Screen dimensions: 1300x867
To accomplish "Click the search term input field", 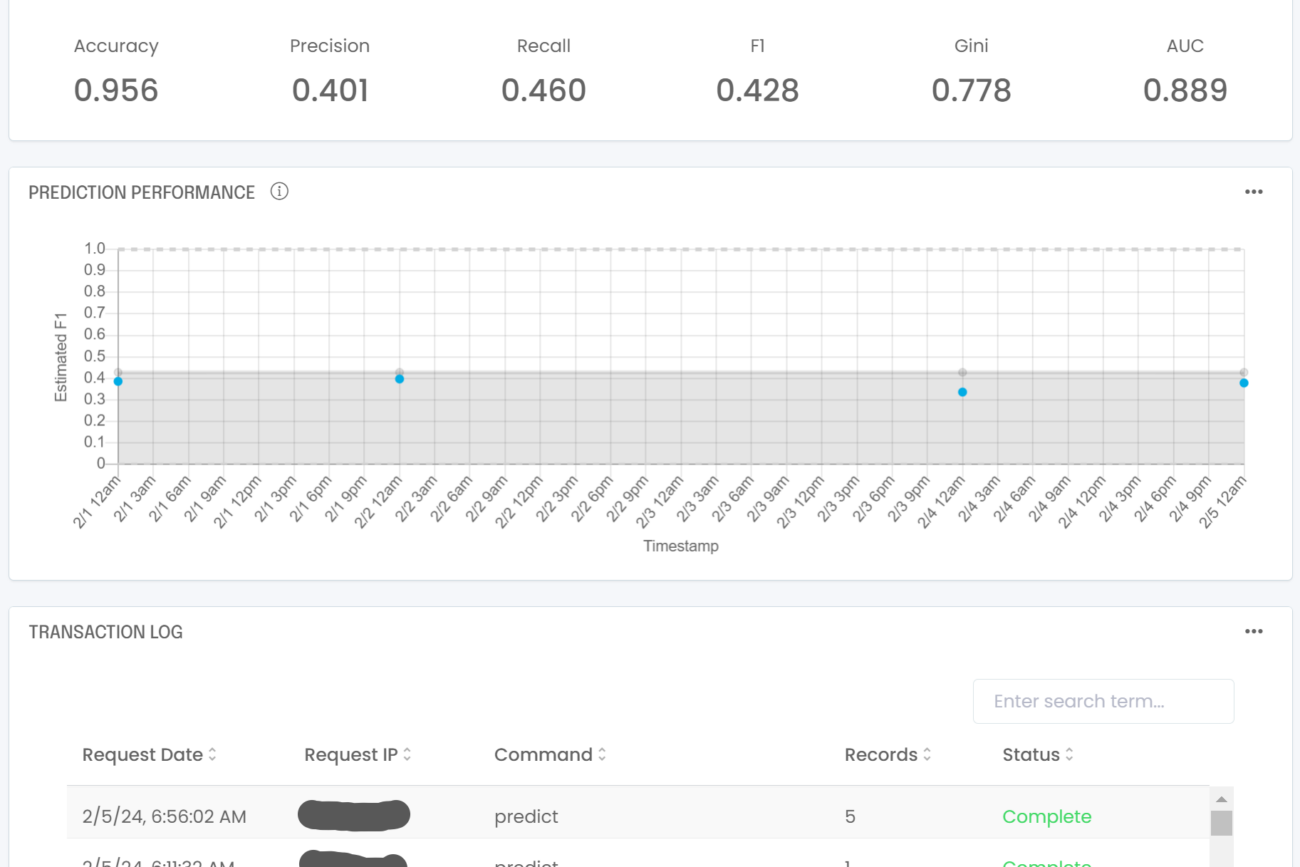I will tap(1103, 701).
